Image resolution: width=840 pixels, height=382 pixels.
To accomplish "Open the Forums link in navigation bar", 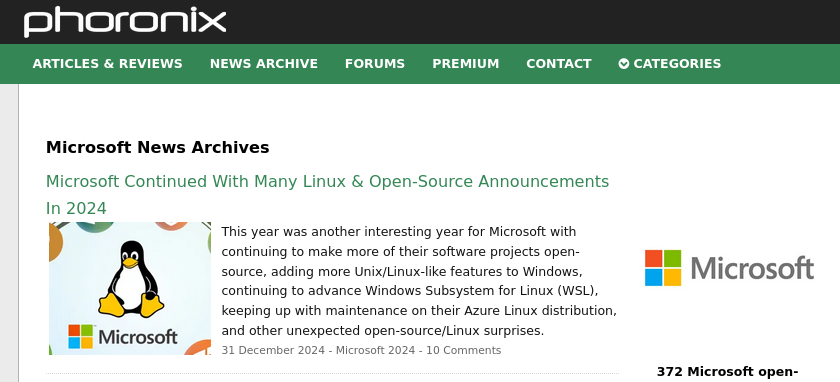I will (375, 64).
